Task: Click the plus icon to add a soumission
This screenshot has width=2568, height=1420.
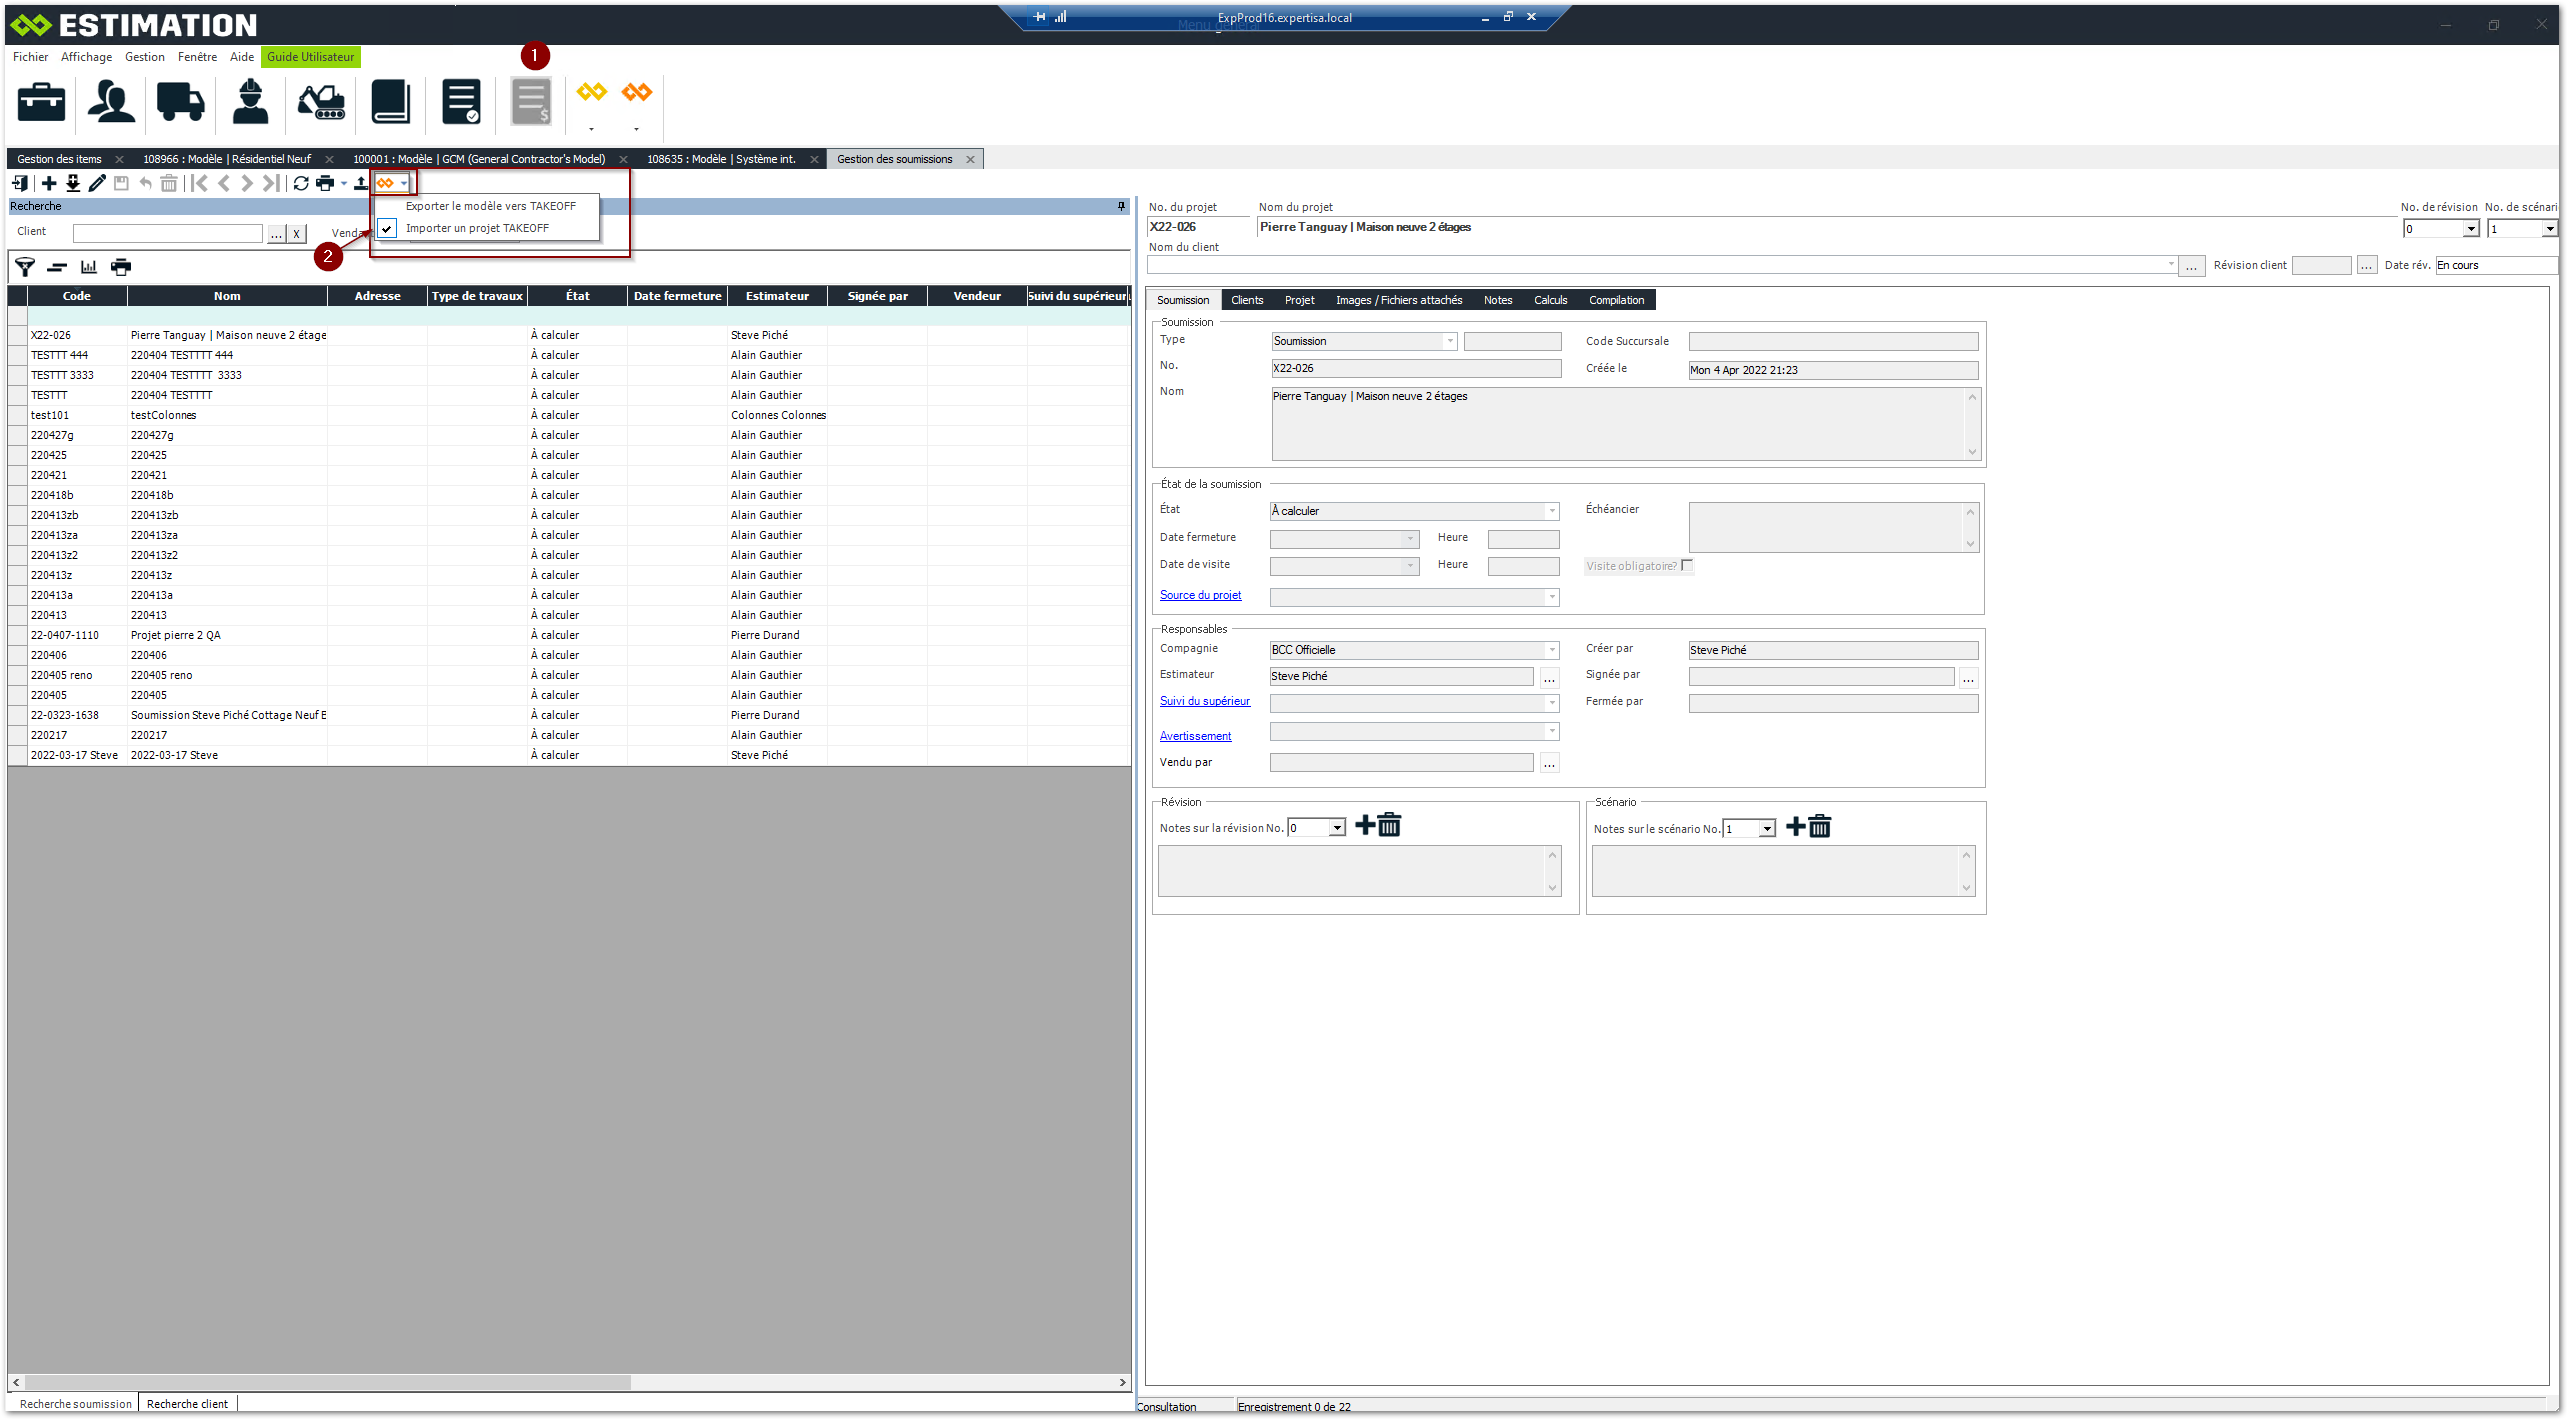Action: click(x=49, y=183)
